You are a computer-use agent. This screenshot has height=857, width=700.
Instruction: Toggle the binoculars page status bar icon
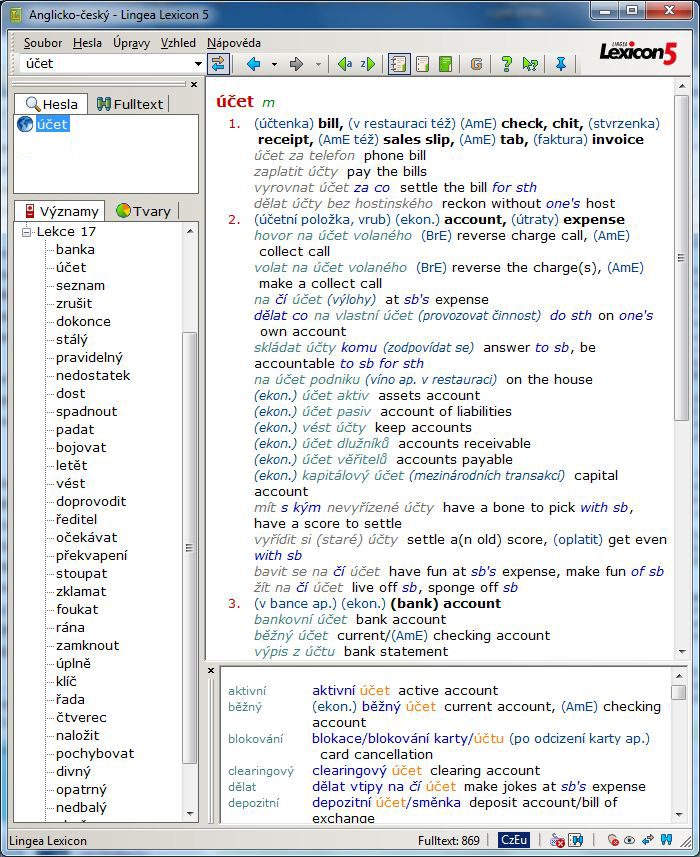pyautogui.click(x=575, y=840)
